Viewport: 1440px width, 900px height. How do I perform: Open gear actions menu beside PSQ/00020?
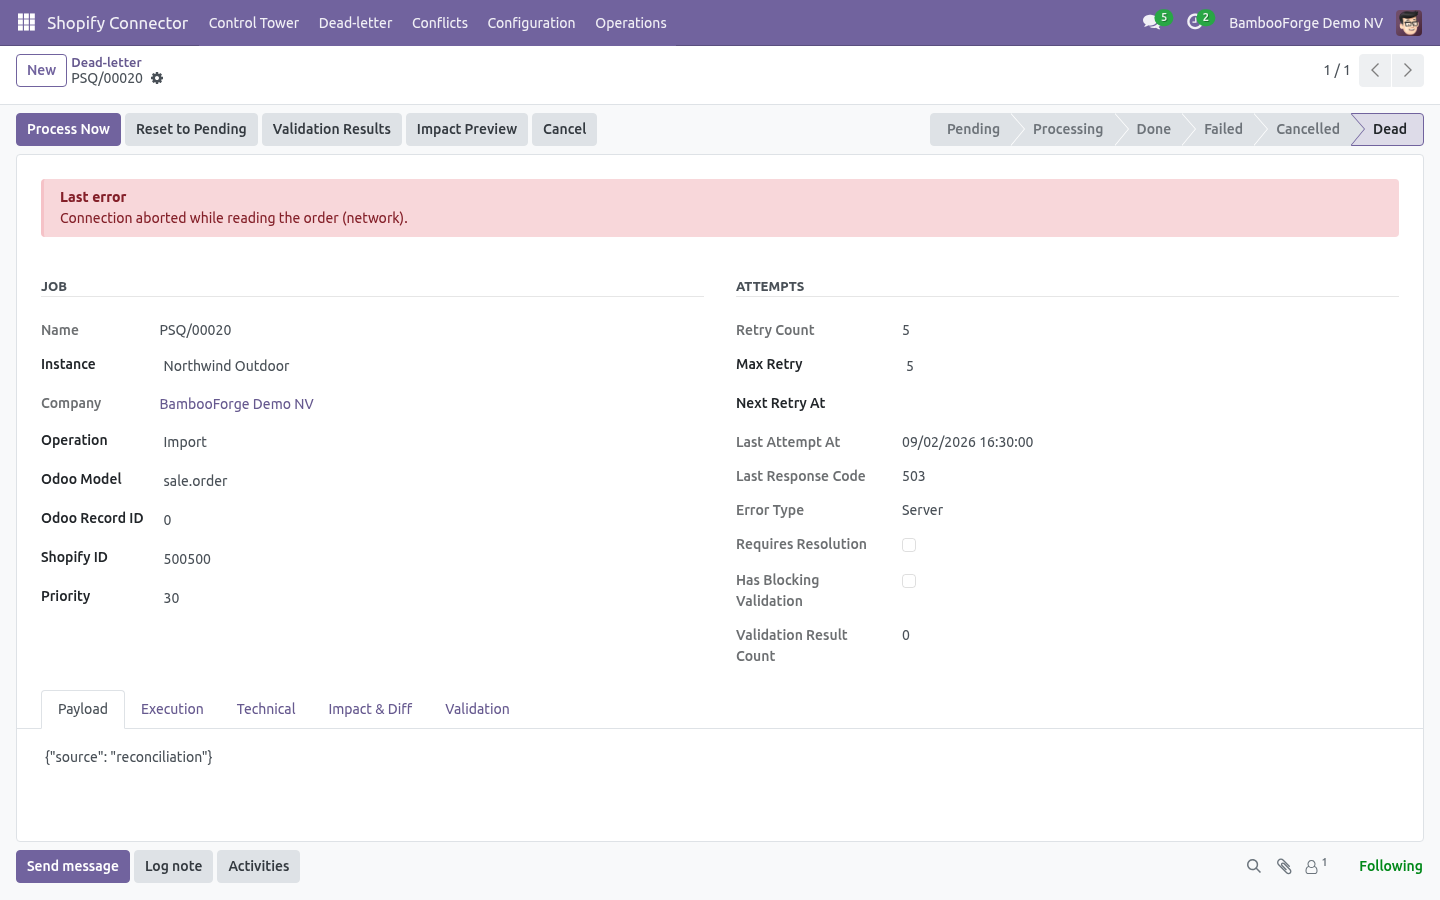[157, 78]
